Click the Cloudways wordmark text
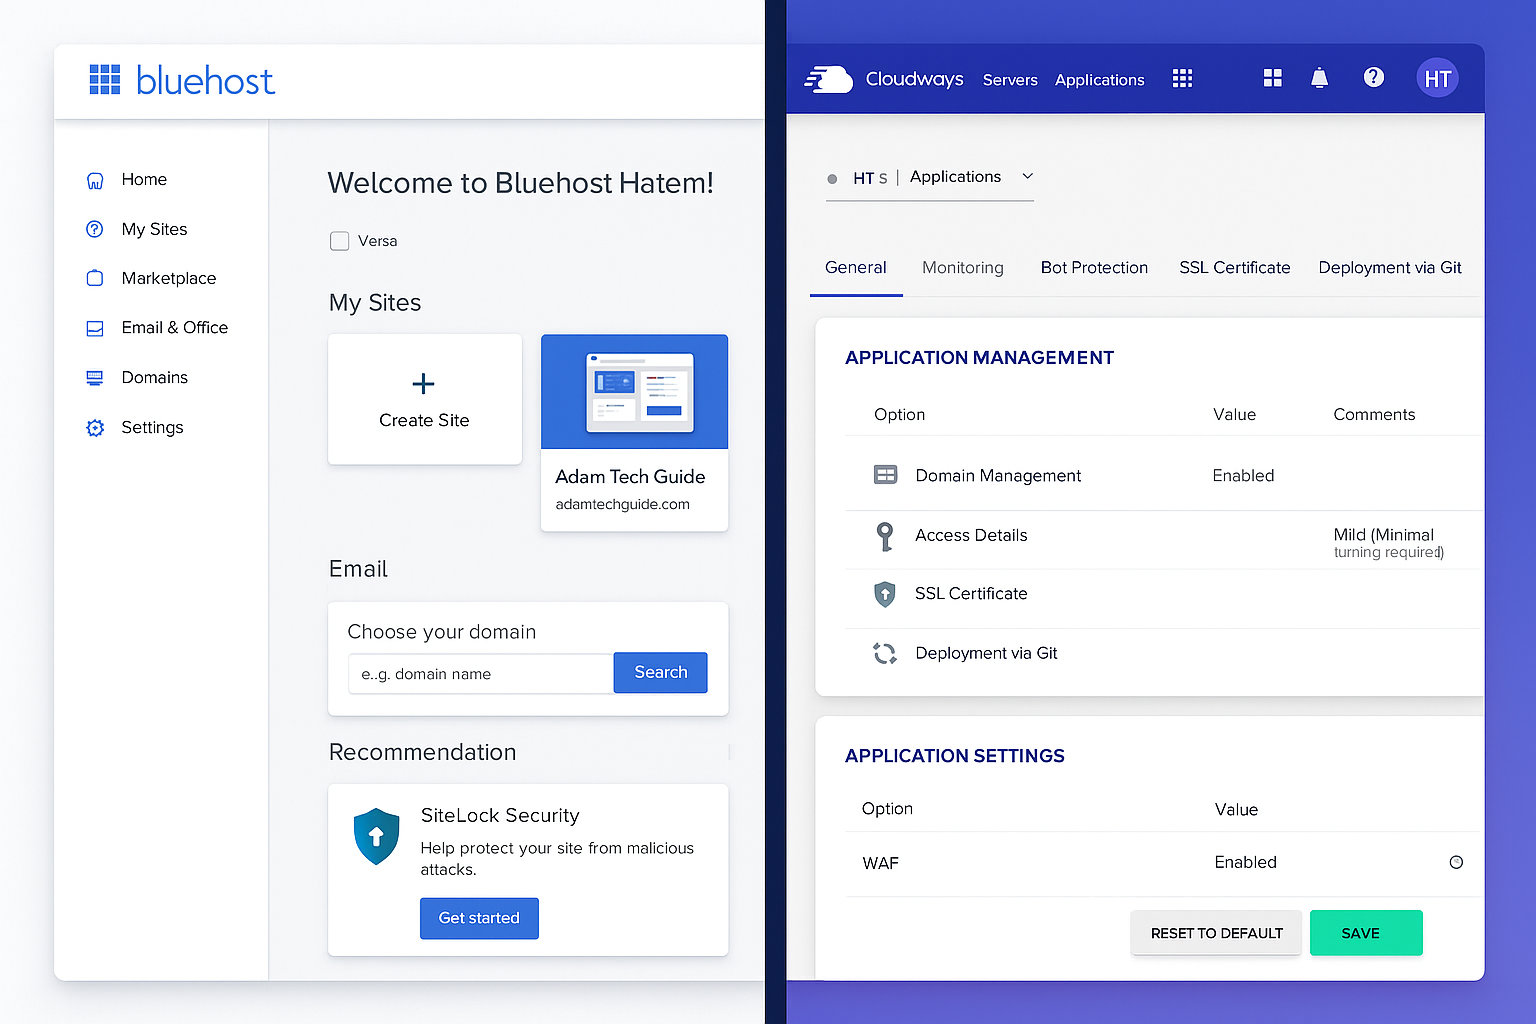1536x1024 pixels. click(x=914, y=79)
